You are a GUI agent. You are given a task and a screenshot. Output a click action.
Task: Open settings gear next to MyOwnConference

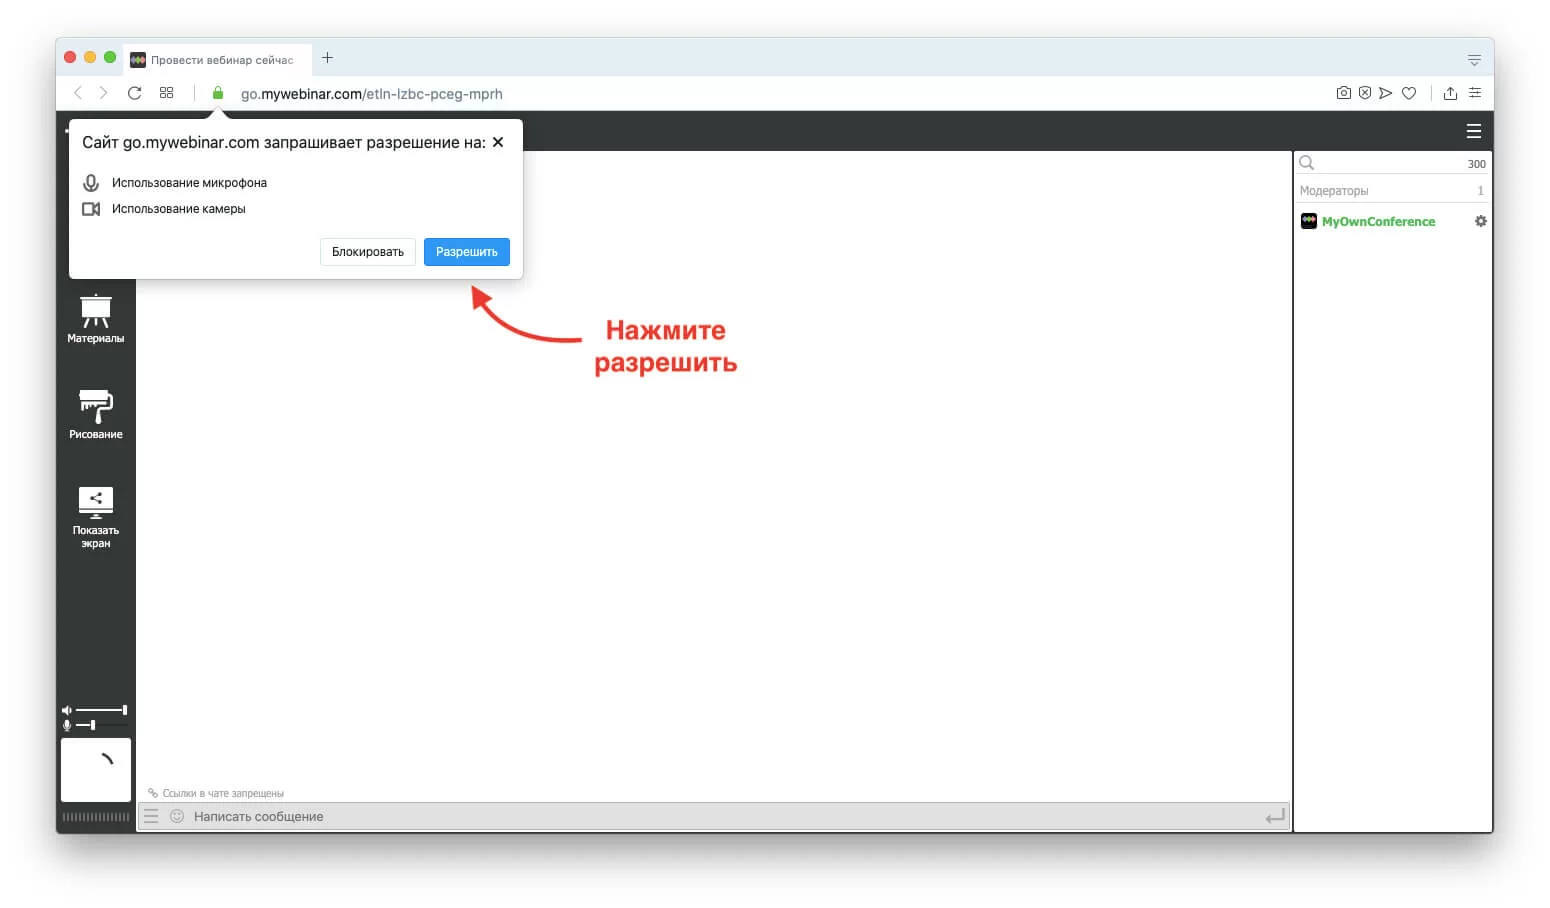coord(1480,221)
